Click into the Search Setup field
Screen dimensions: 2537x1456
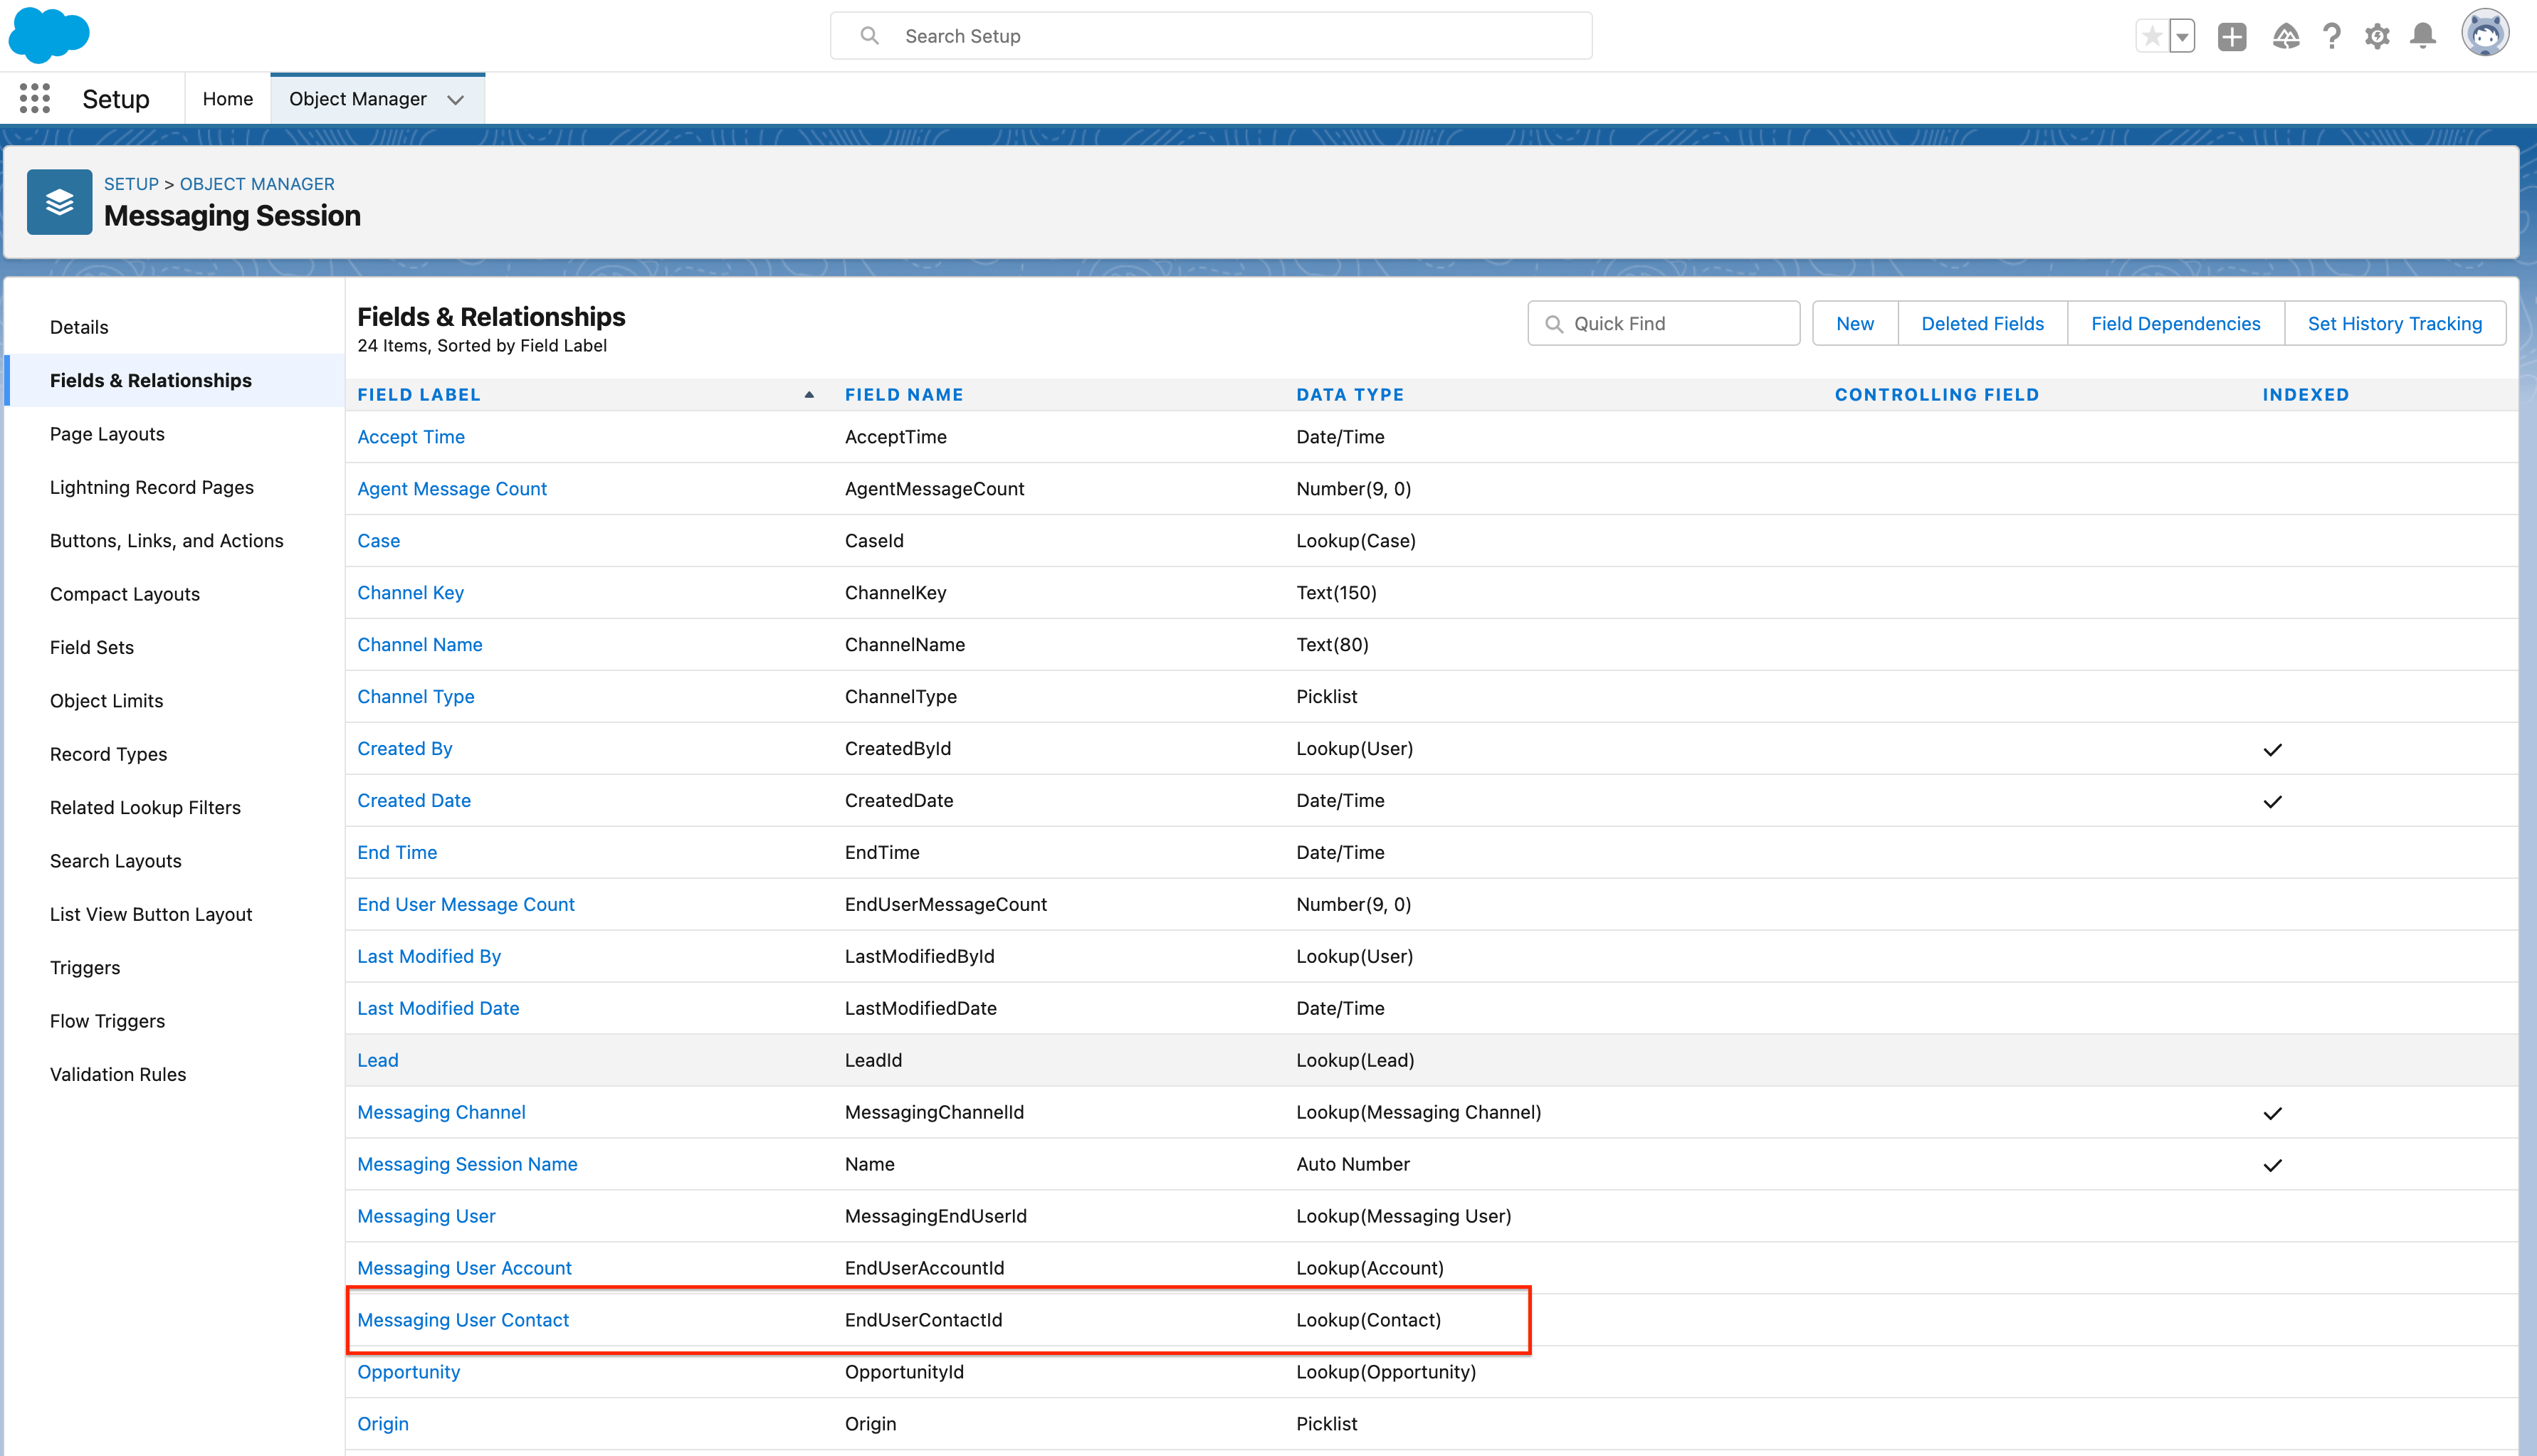1211,36
